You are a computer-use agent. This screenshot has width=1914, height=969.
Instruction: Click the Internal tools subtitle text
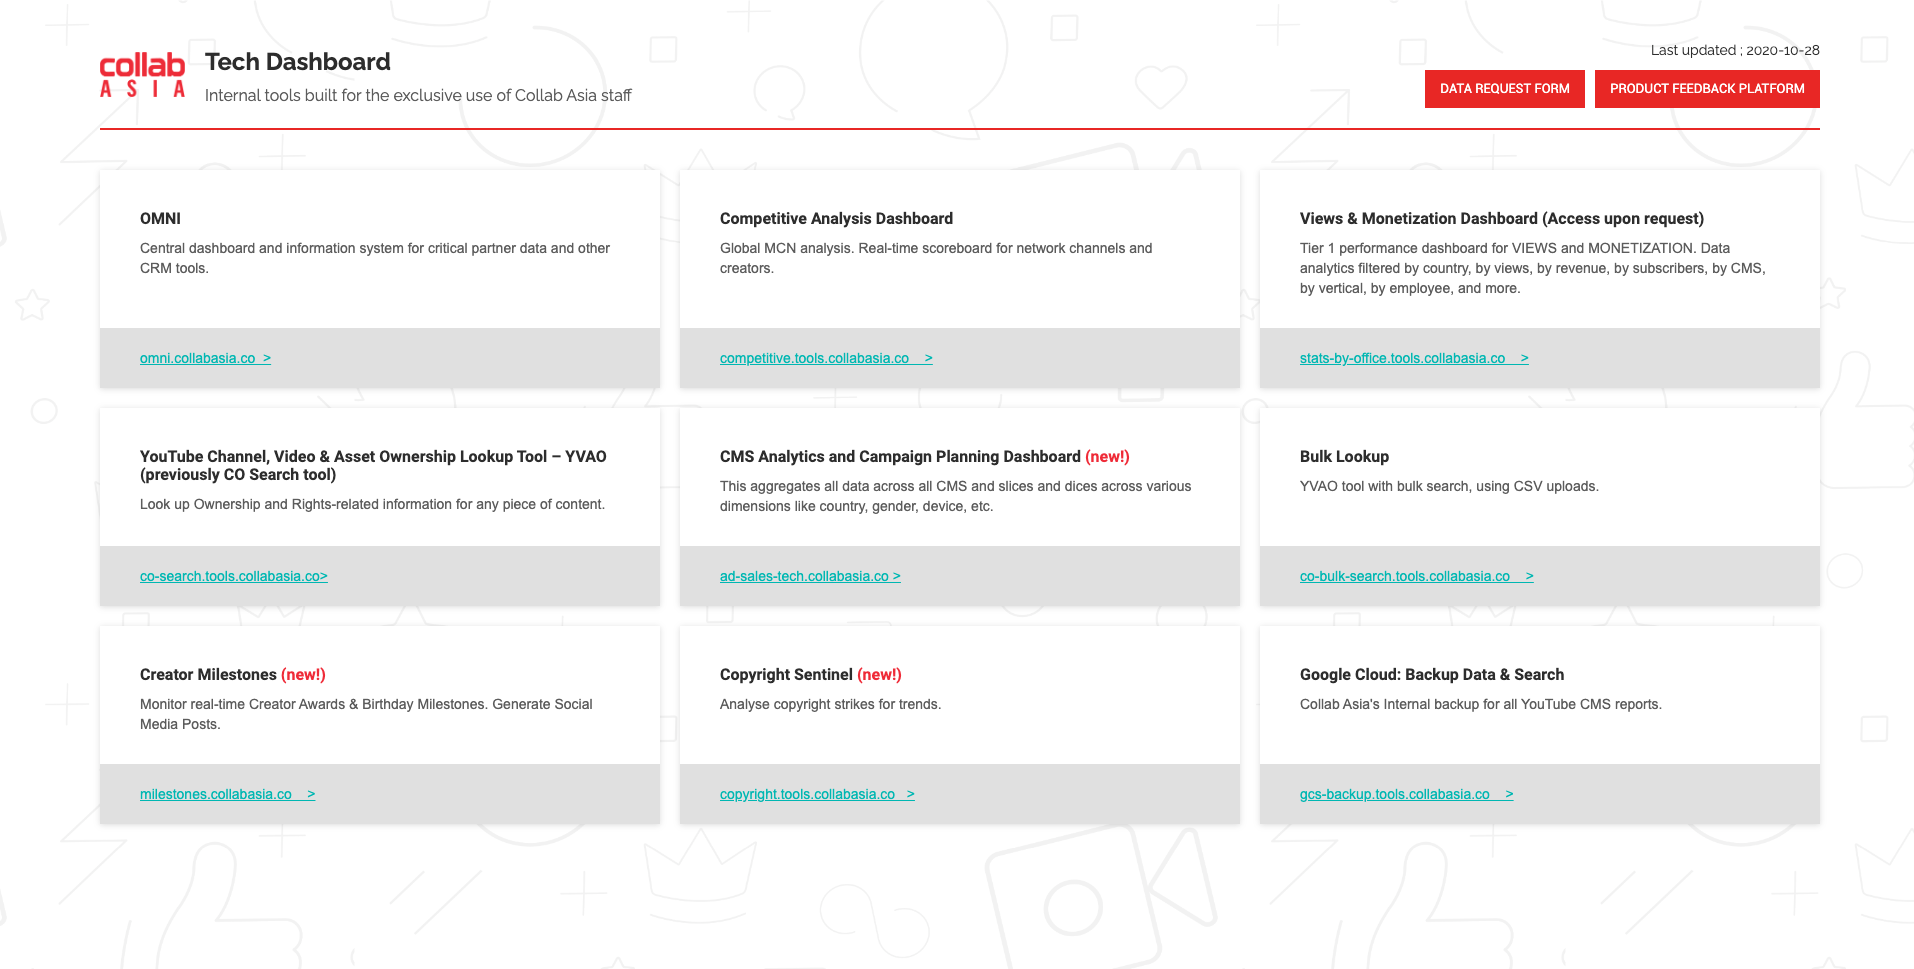(418, 95)
